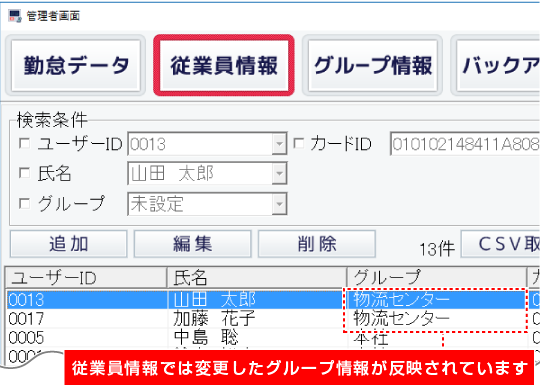This screenshot has width=540, height=389.
Task: Switch to the 従業員情報 tab
Action: [224, 65]
